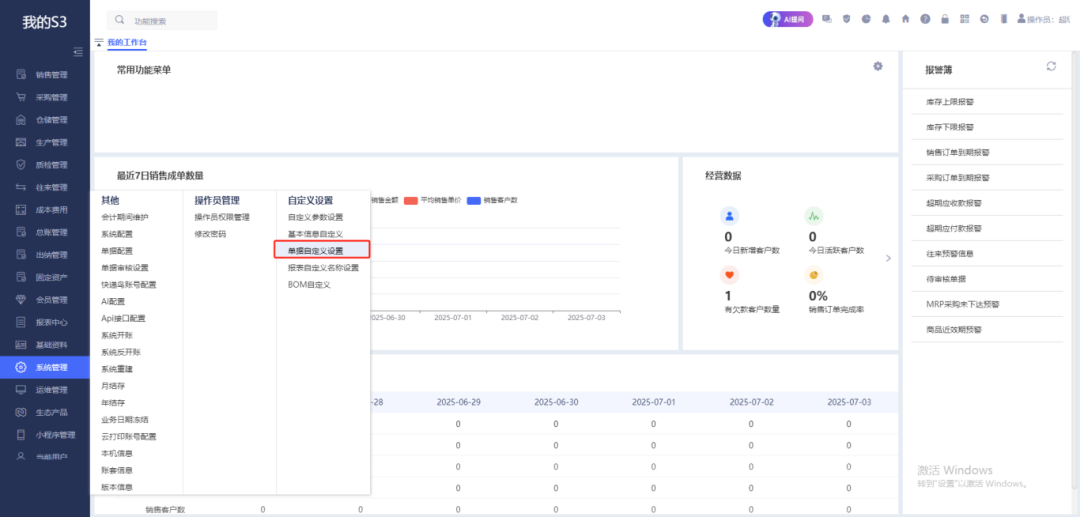
Task: Open the 当前用户 person icon
Action: [21, 456]
